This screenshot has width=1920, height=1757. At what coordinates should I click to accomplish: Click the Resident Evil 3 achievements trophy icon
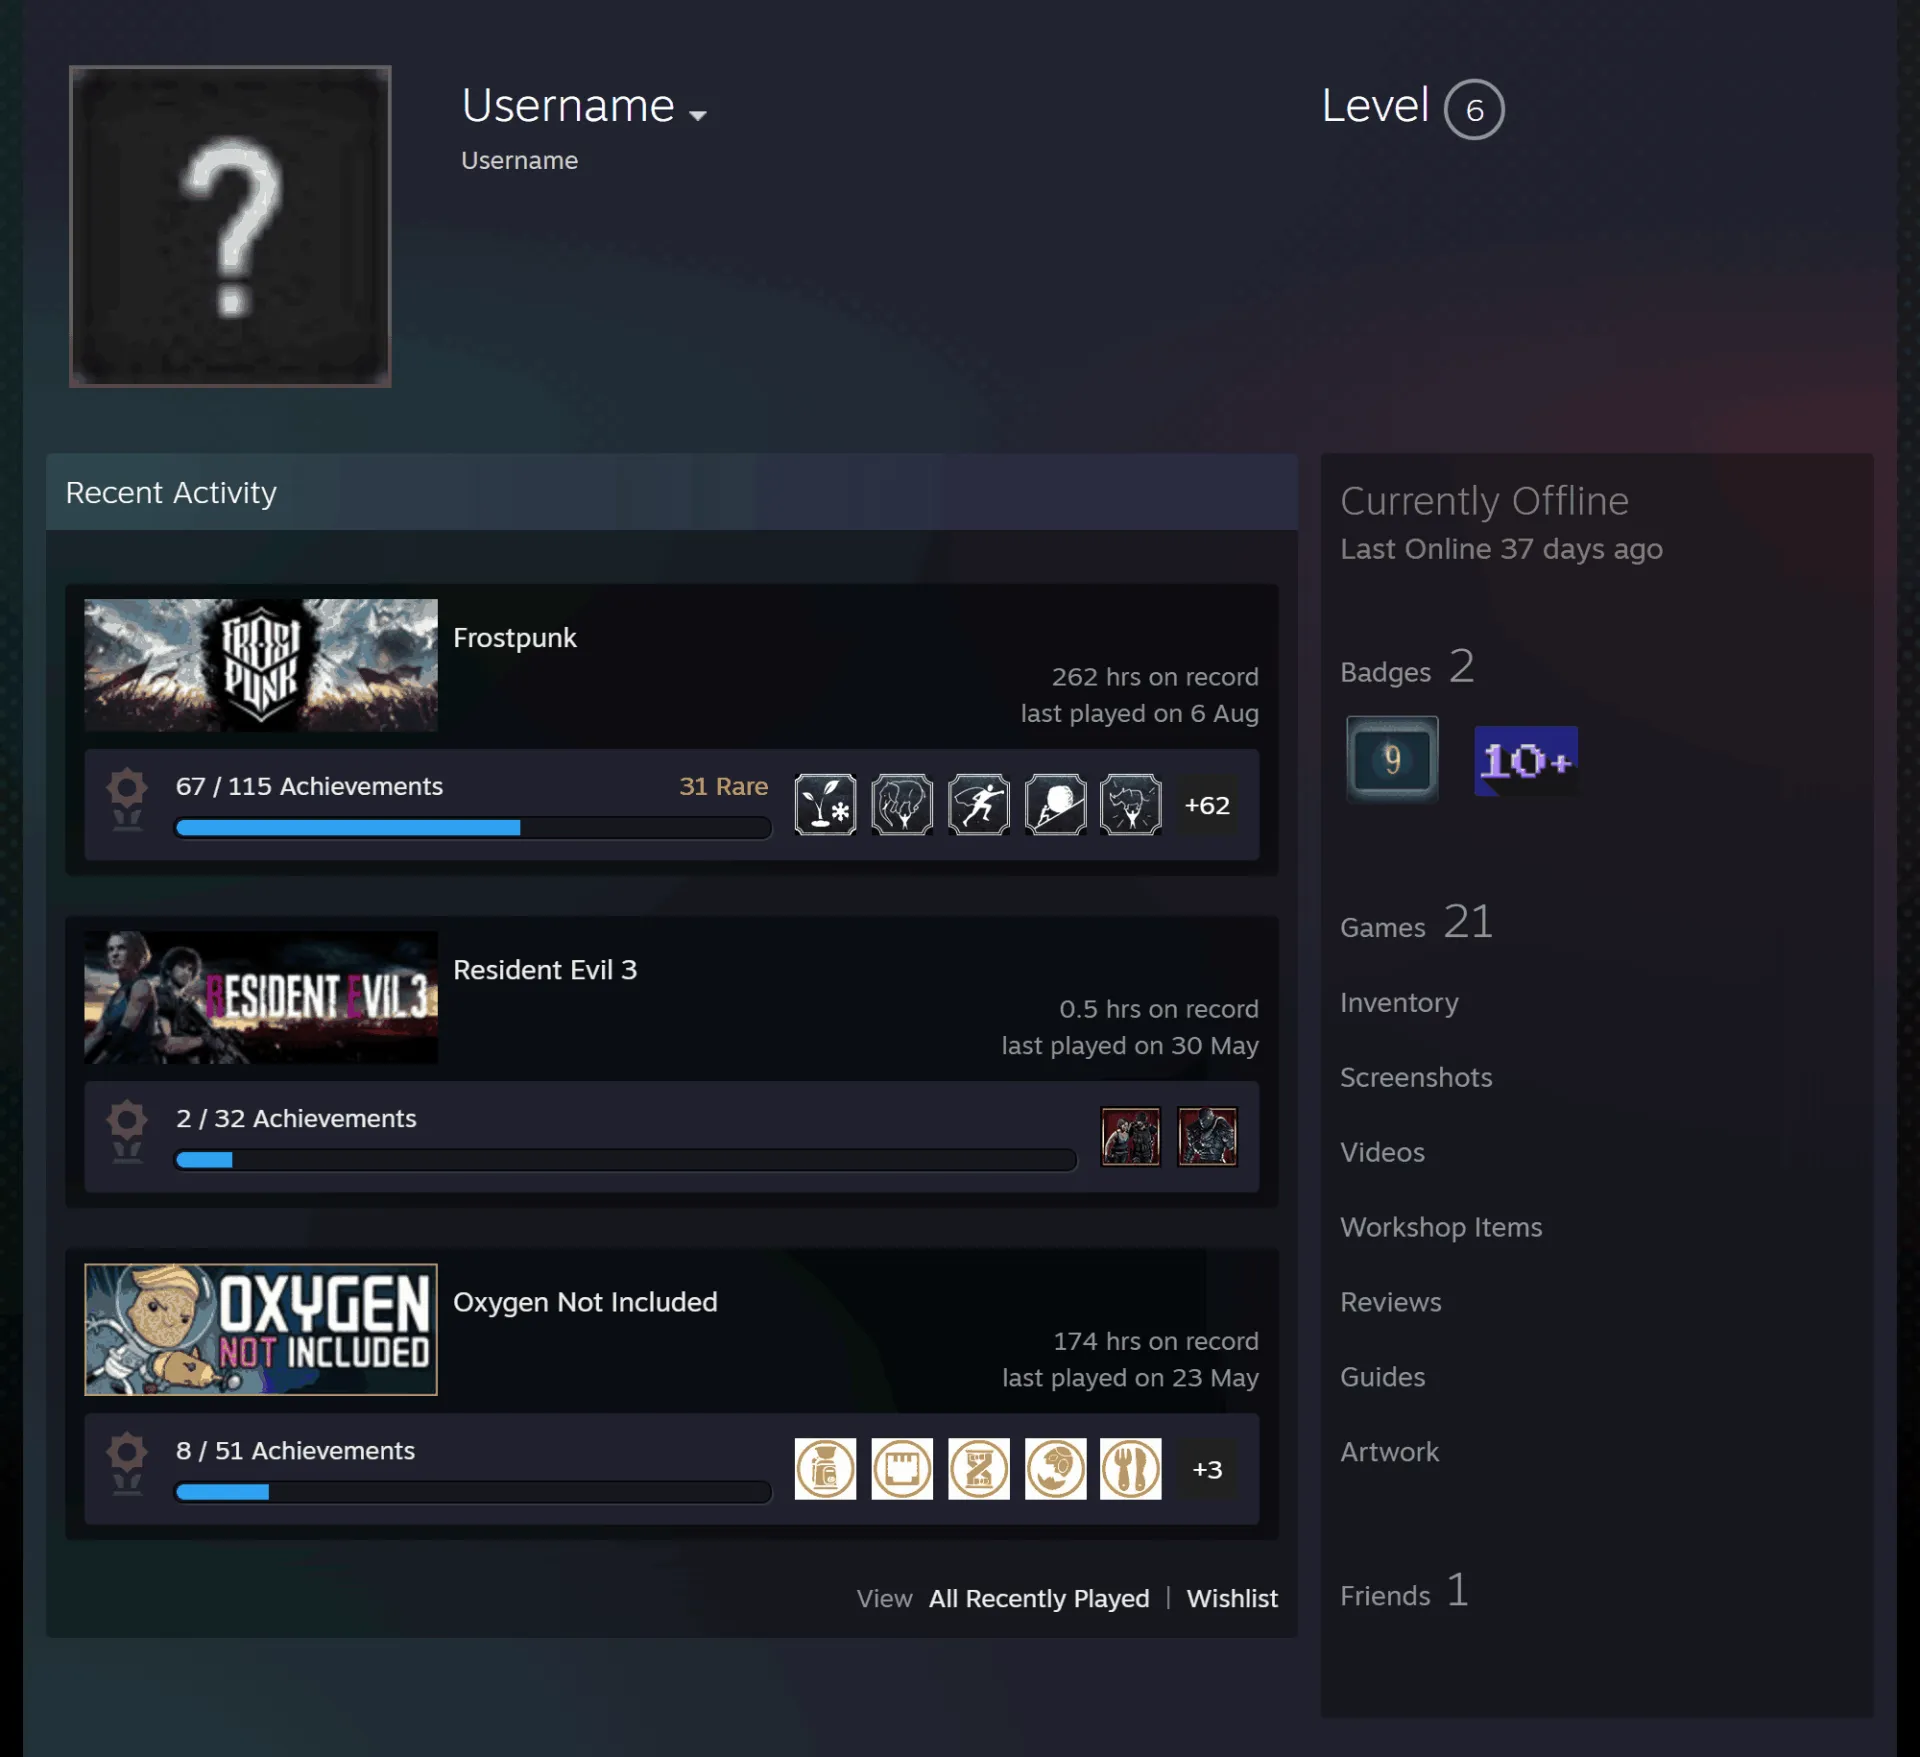click(127, 1132)
